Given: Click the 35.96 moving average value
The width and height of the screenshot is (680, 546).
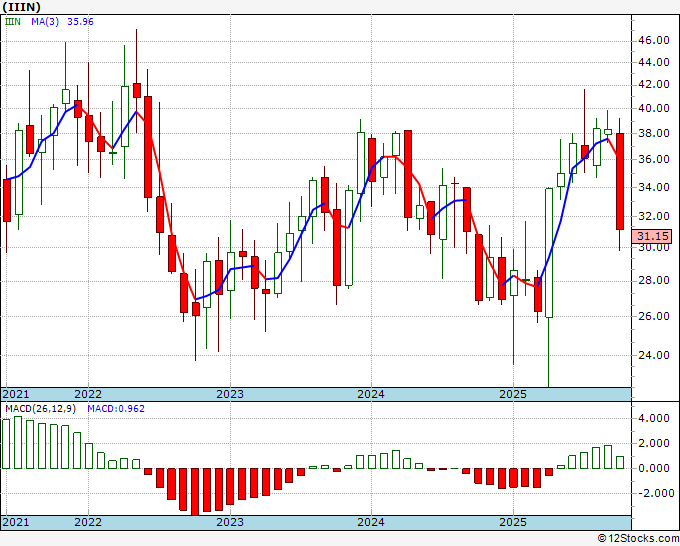Looking at the screenshot, I should [80, 22].
